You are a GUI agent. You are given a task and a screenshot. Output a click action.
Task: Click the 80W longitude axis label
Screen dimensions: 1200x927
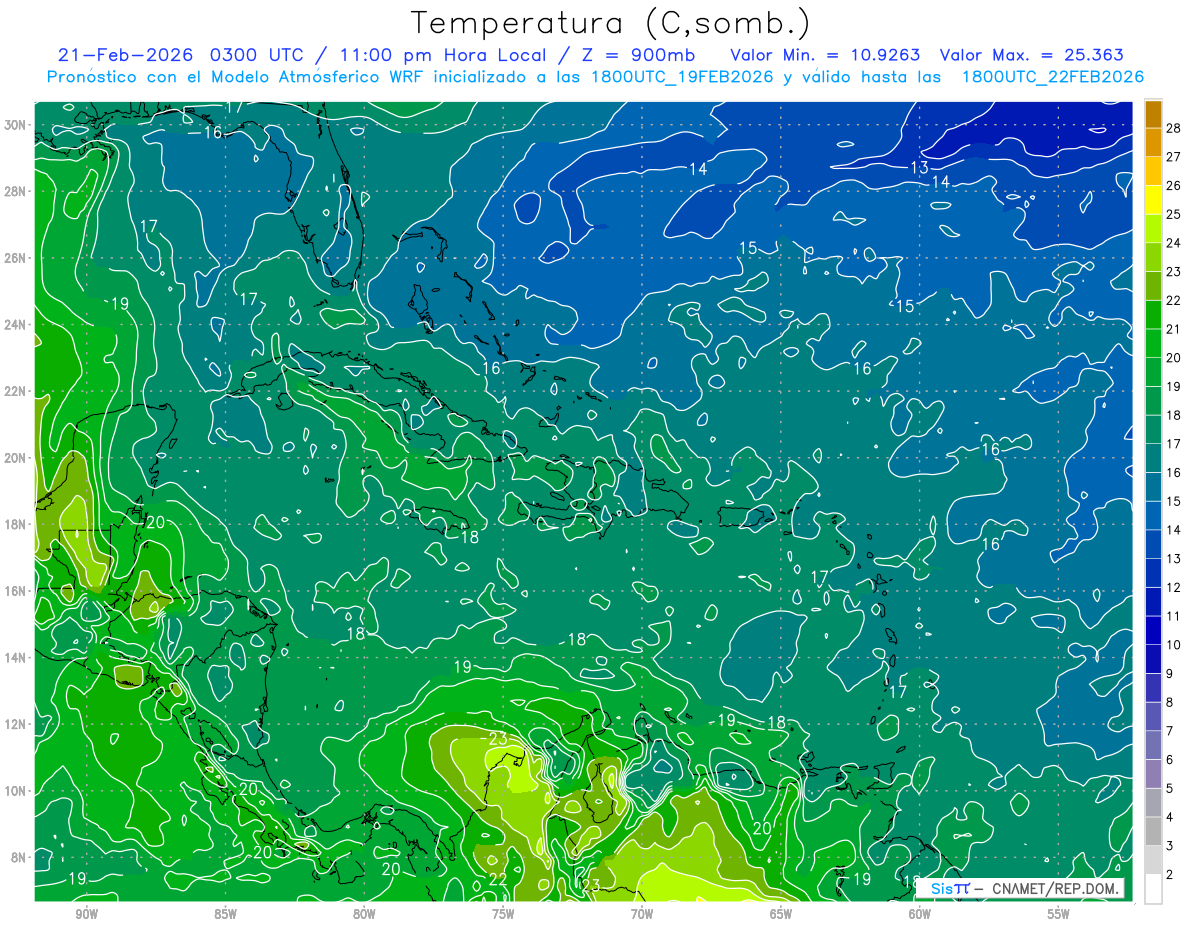coord(364,913)
